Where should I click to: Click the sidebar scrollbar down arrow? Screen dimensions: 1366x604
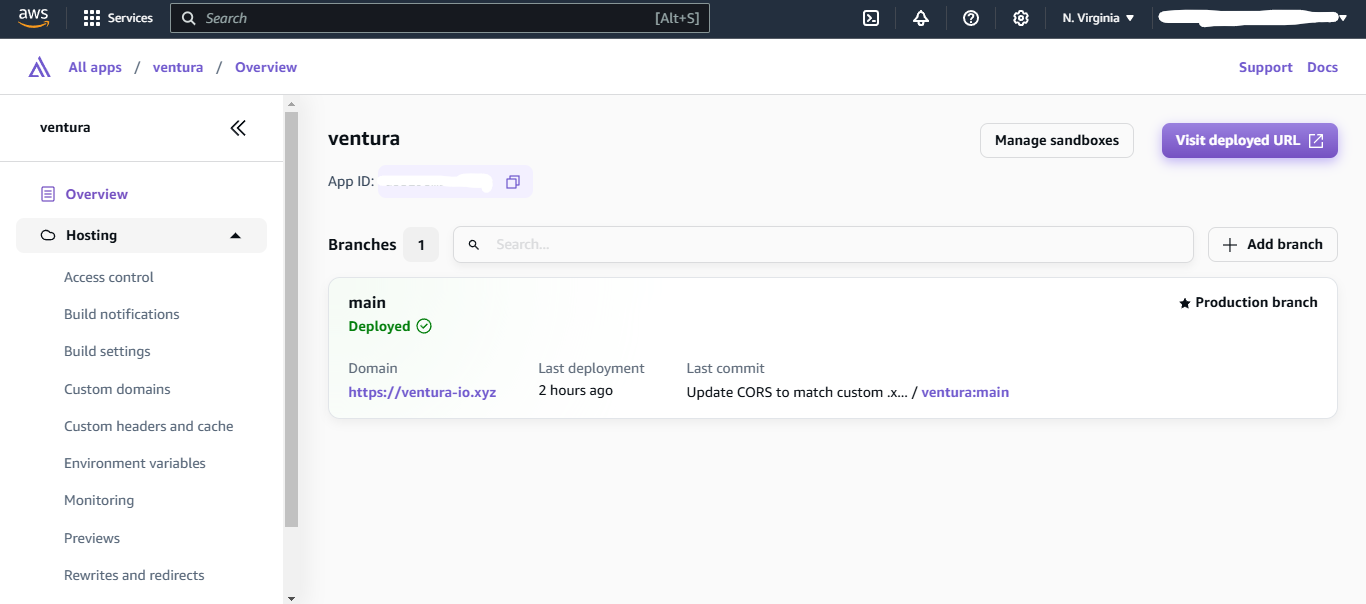pos(291,598)
